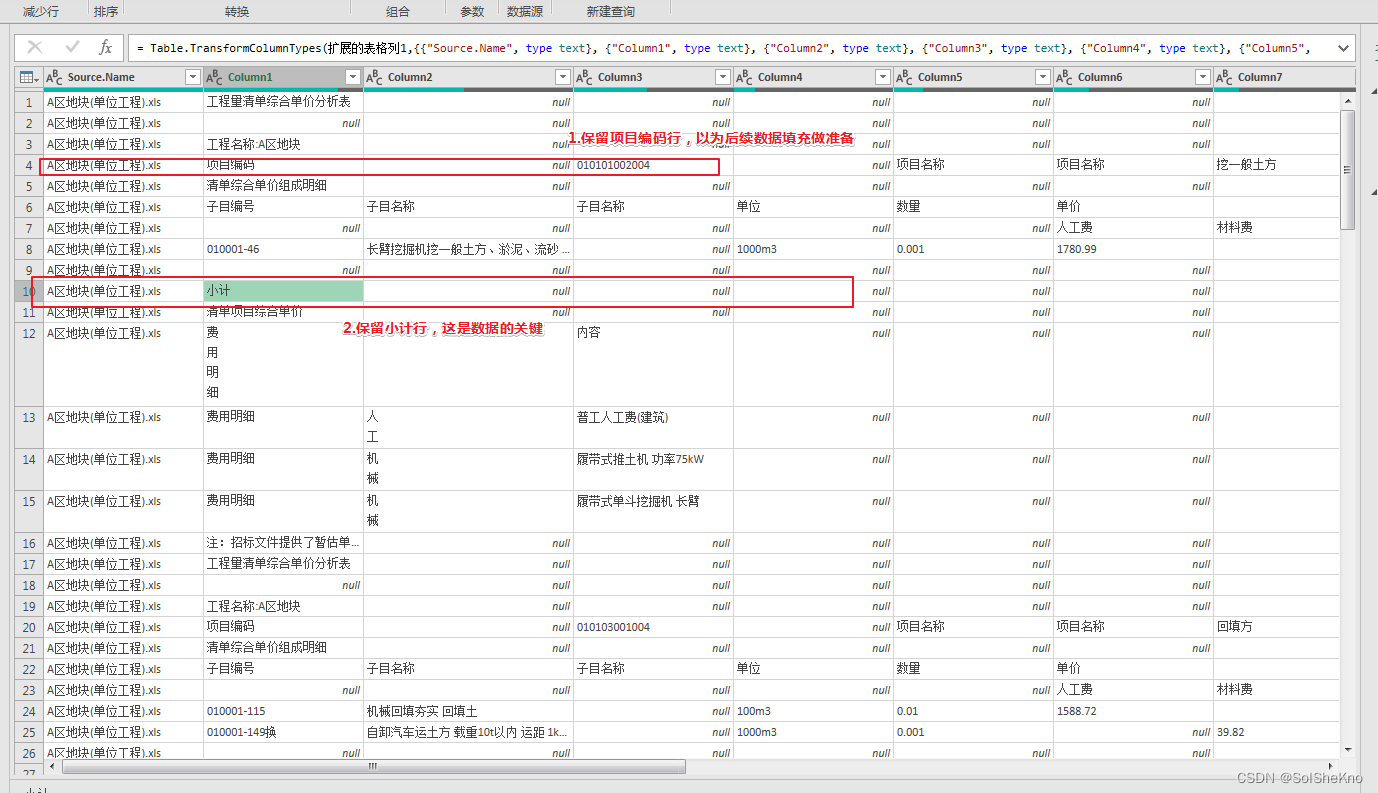Click horizontal scrollbar left arrow
Image resolution: width=1378 pixels, height=793 pixels.
coord(54,767)
